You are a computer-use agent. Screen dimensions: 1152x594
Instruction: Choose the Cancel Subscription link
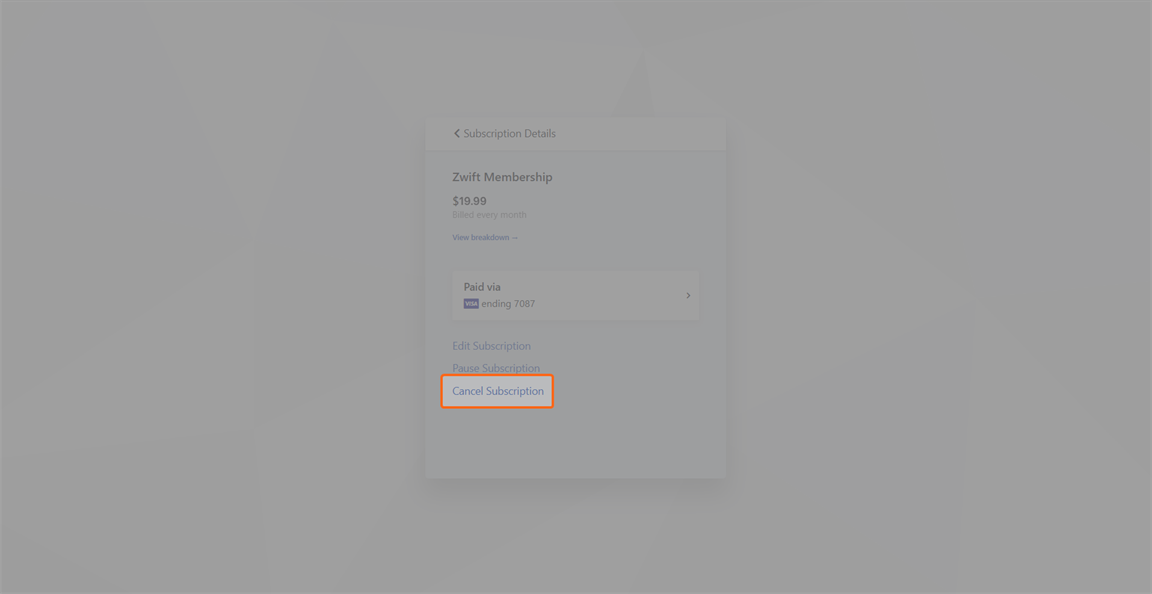[498, 391]
